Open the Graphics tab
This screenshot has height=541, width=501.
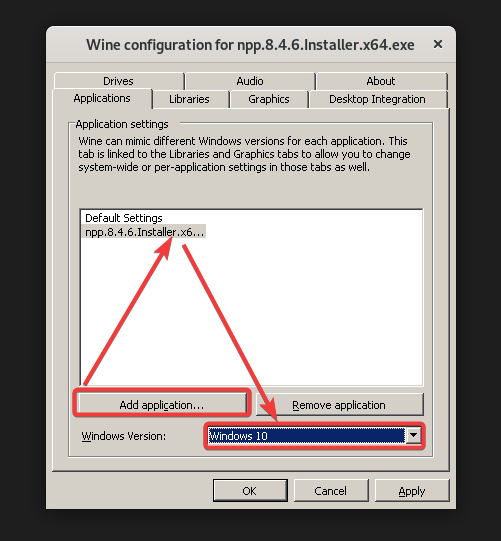269,99
